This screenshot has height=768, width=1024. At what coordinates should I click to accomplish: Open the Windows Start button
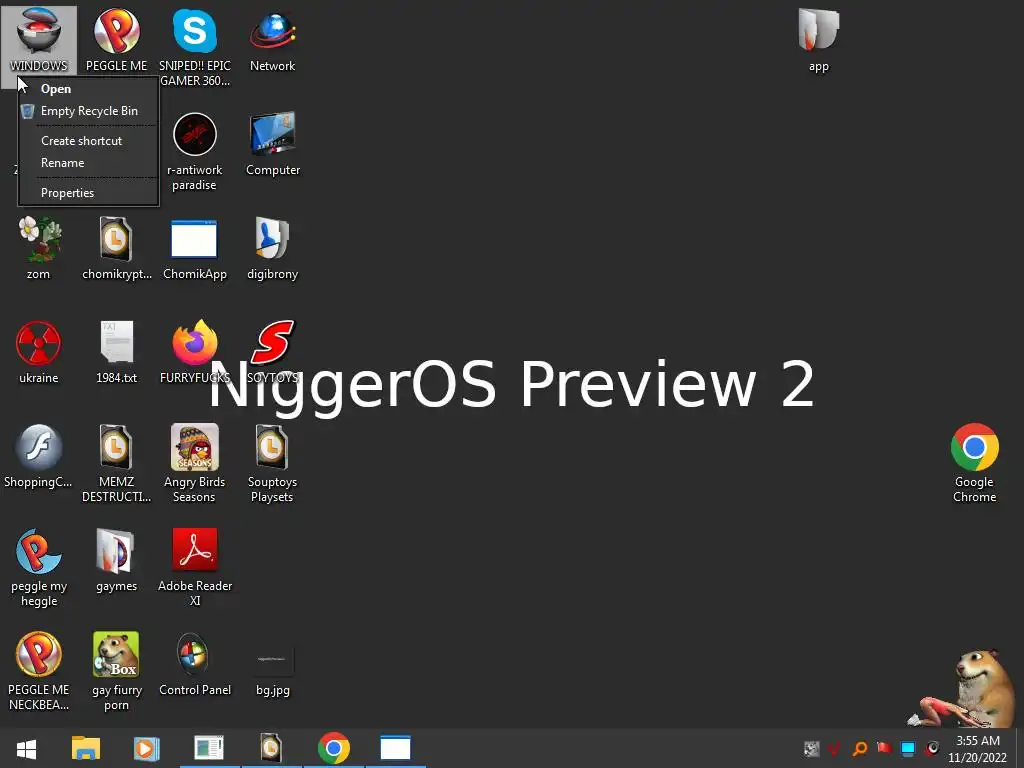pyautogui.click(x=26, y=748)
